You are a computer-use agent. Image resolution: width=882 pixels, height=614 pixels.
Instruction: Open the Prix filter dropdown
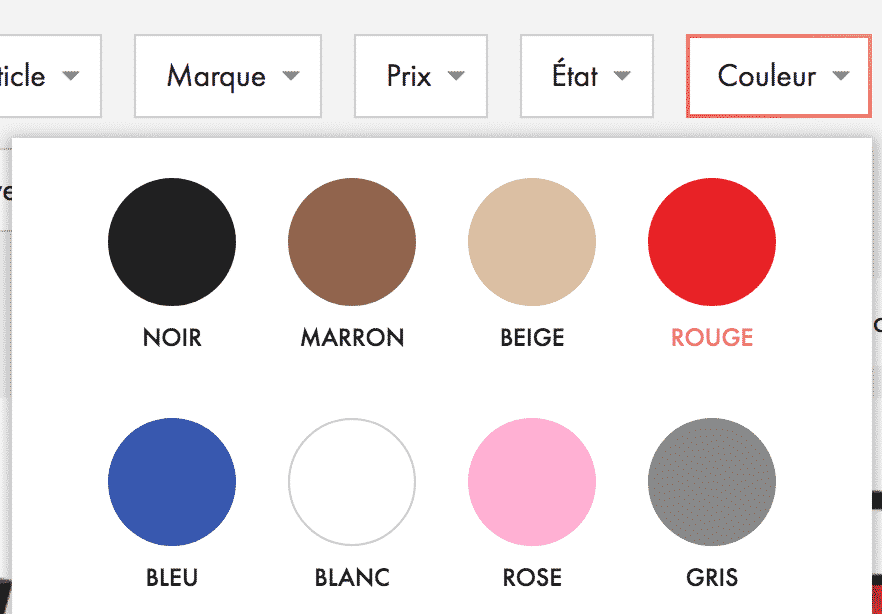coord(420,76)
